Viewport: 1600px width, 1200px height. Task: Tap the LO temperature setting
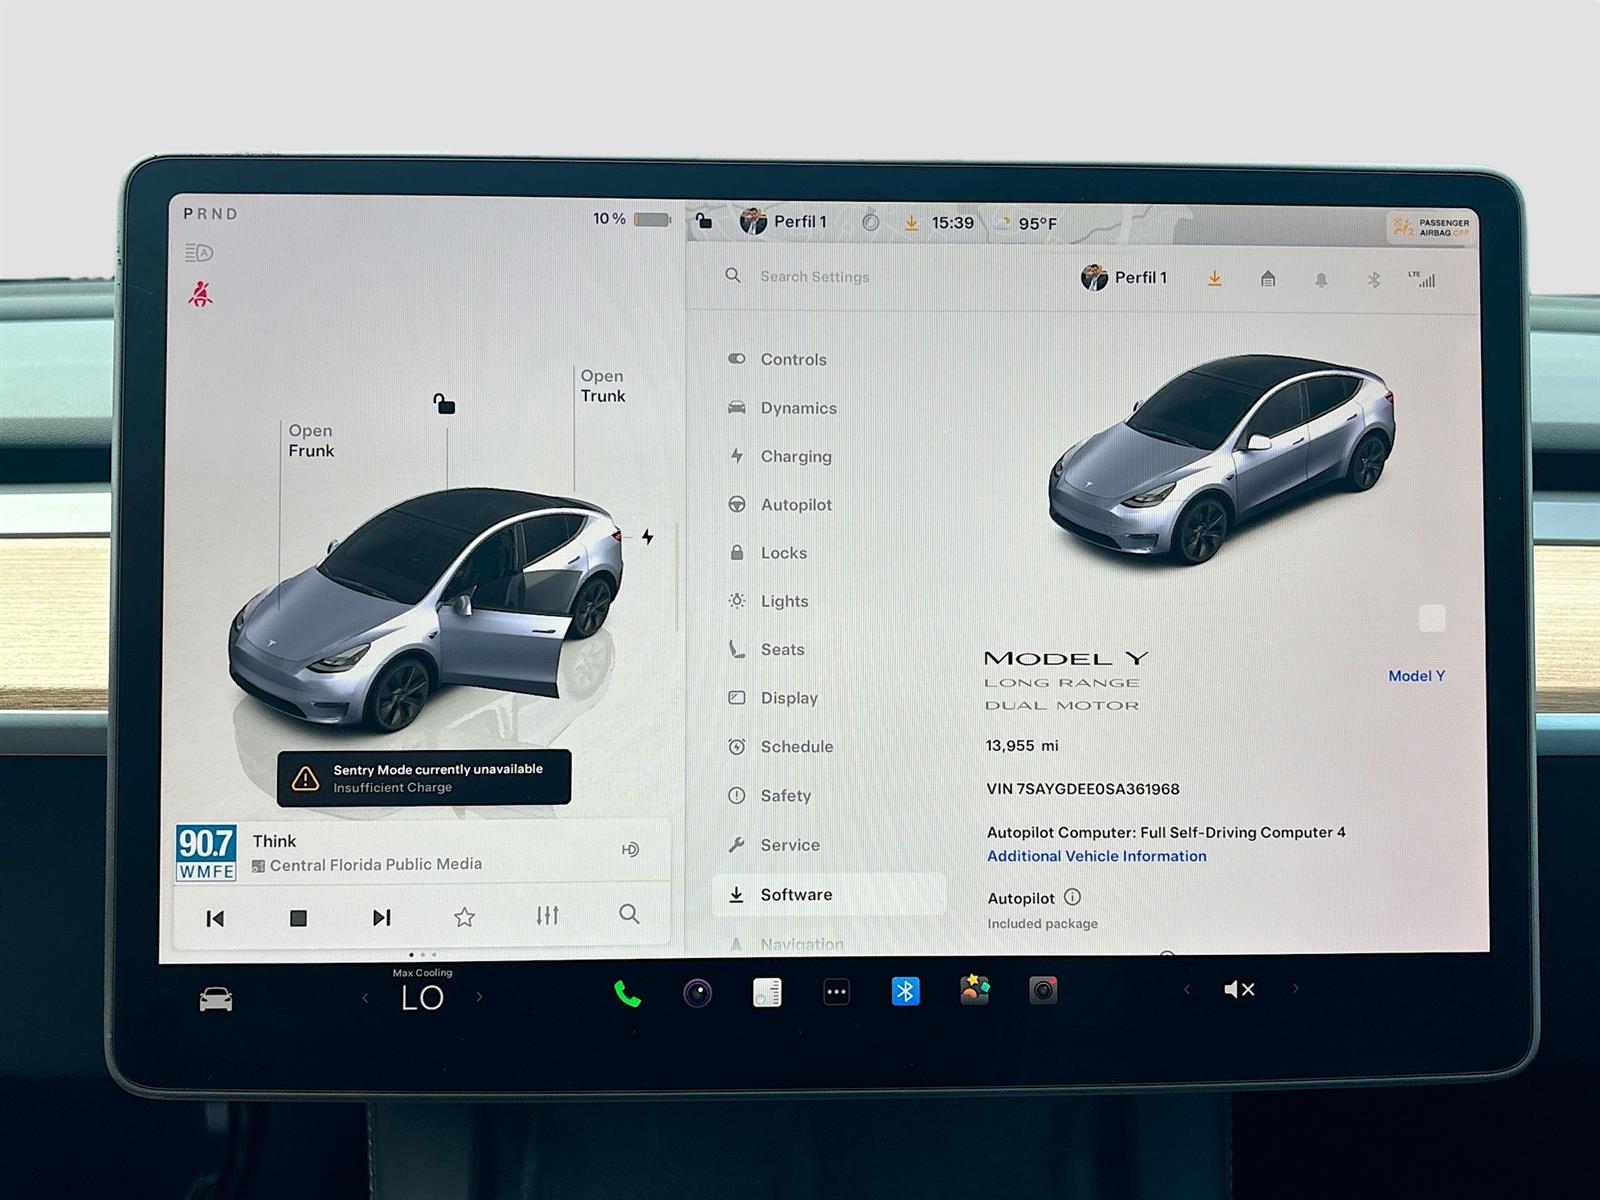tap(422, 998)
